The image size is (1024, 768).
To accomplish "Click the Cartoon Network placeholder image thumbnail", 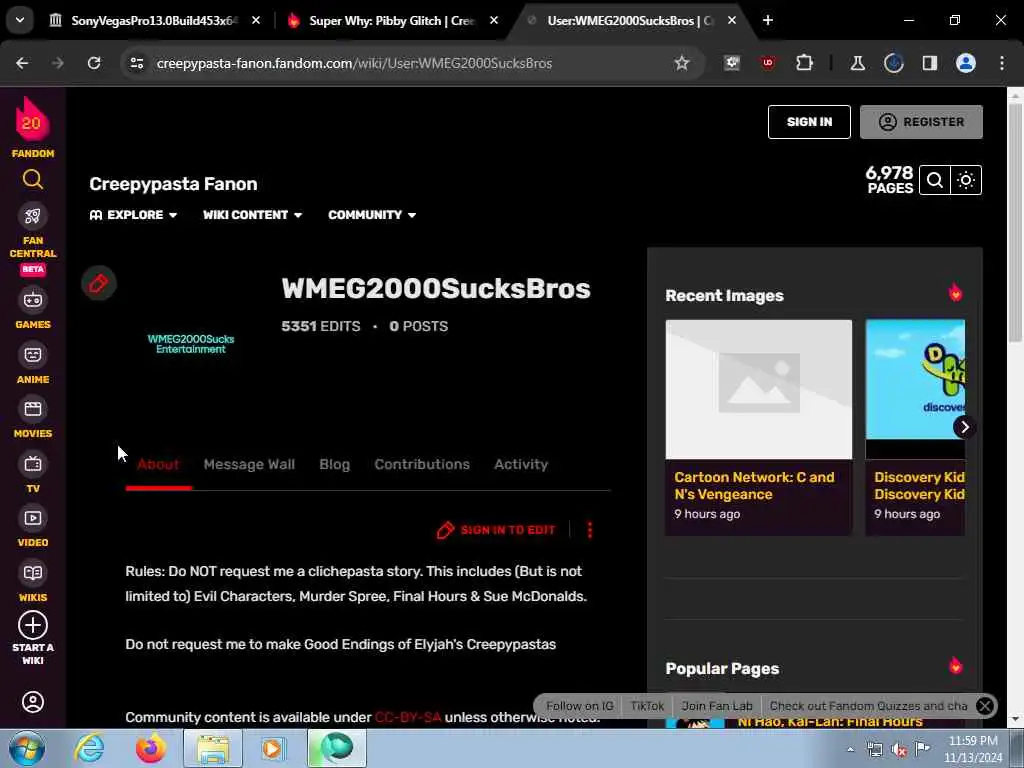I will (x=759, y=389).
